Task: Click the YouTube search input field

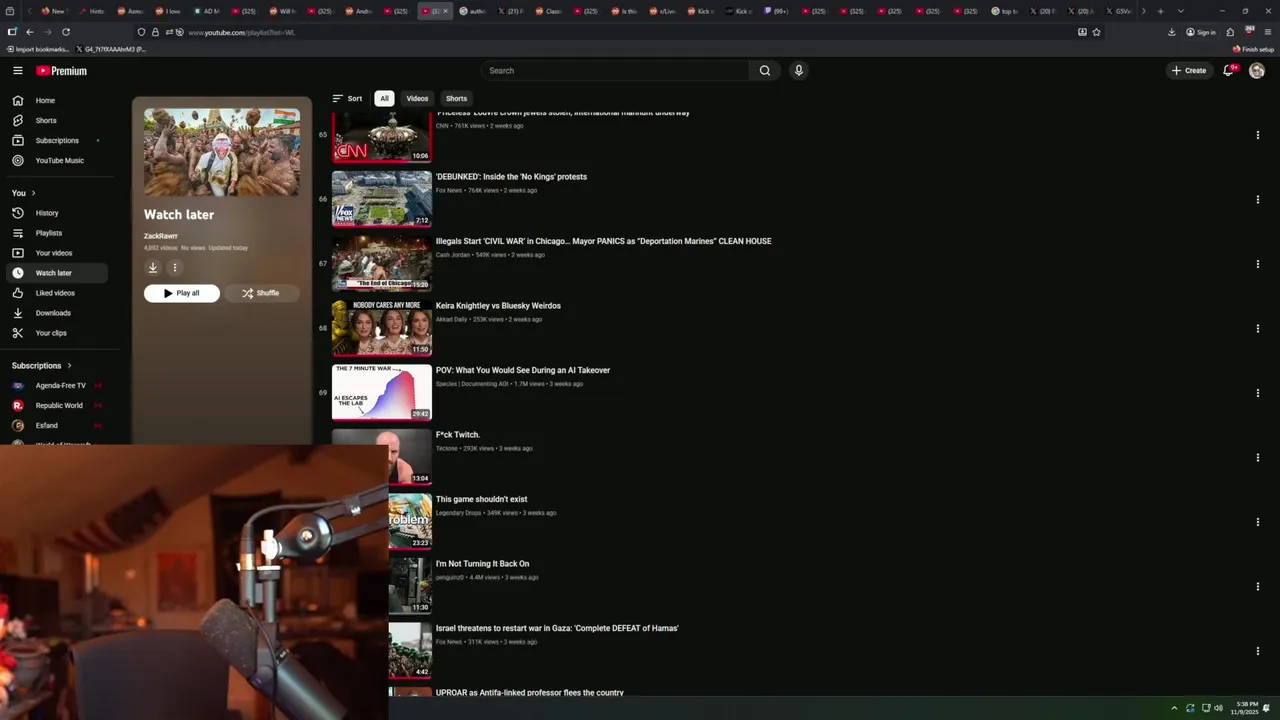Action: 615,71
